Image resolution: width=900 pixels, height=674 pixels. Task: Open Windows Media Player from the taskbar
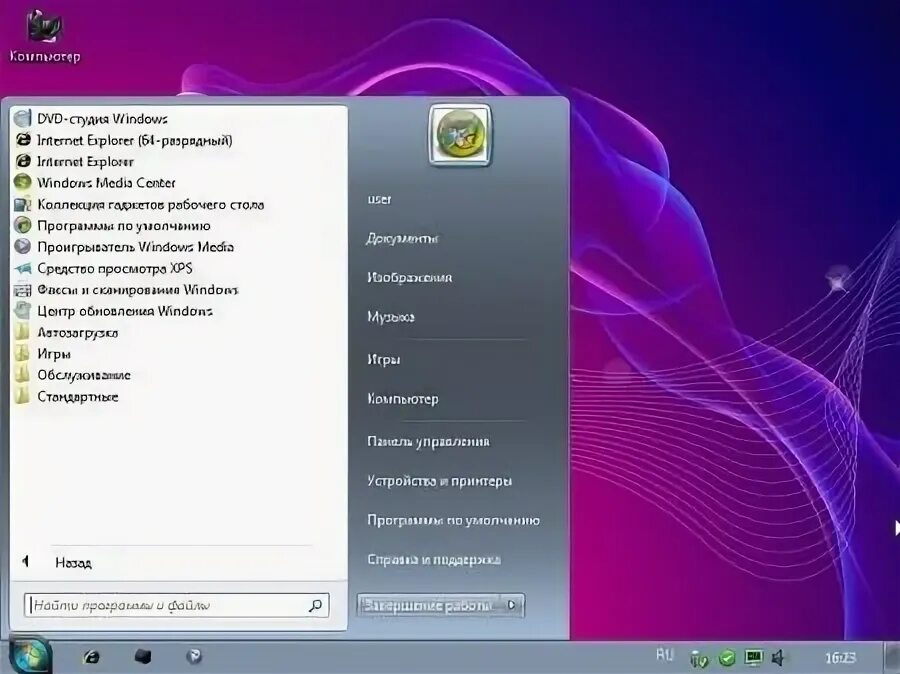tap(194, 656)
